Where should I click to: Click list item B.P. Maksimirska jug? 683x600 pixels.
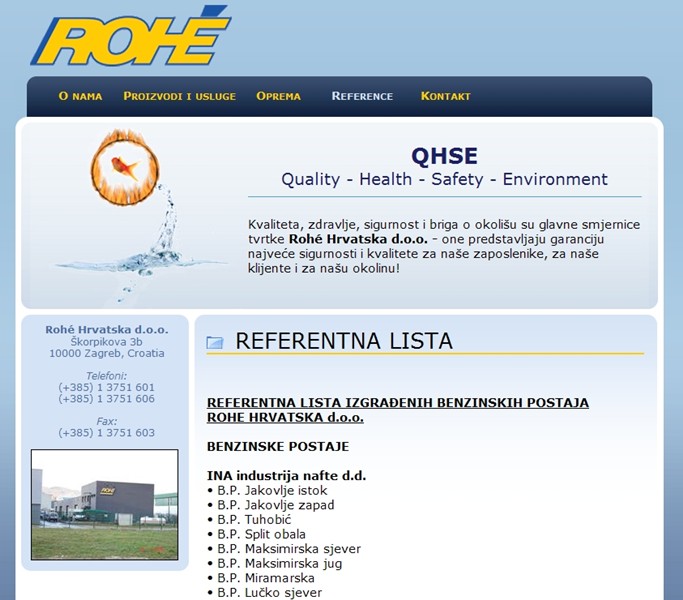(x=274, y=563)
